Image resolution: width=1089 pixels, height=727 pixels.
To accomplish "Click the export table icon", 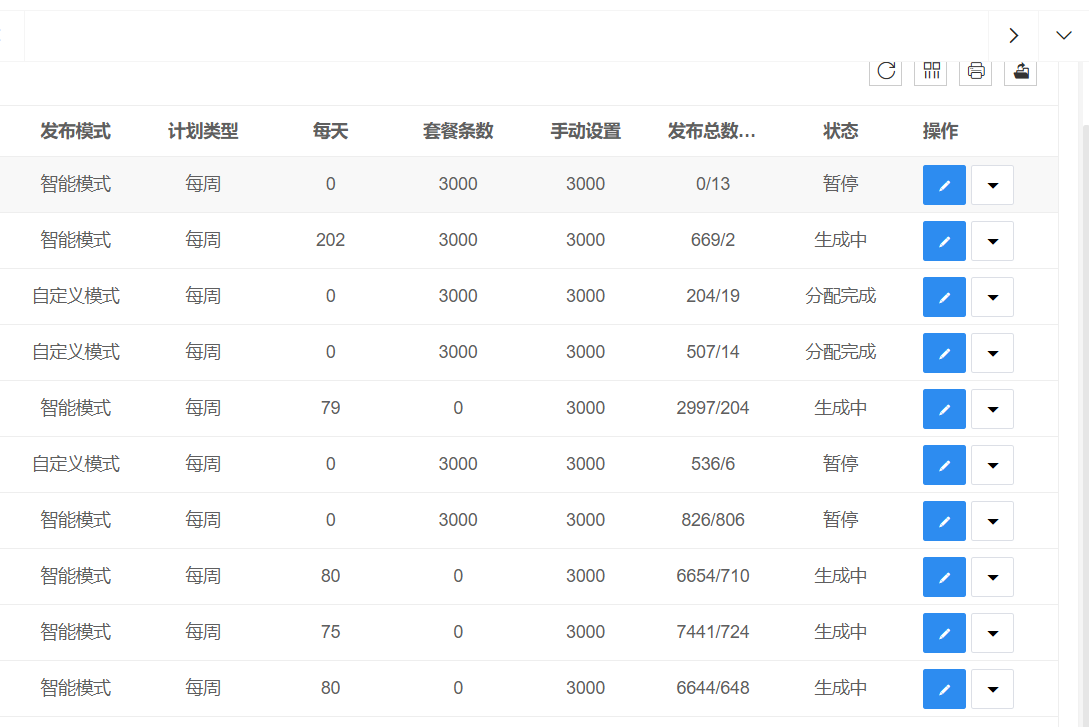I will (1021, 71).
